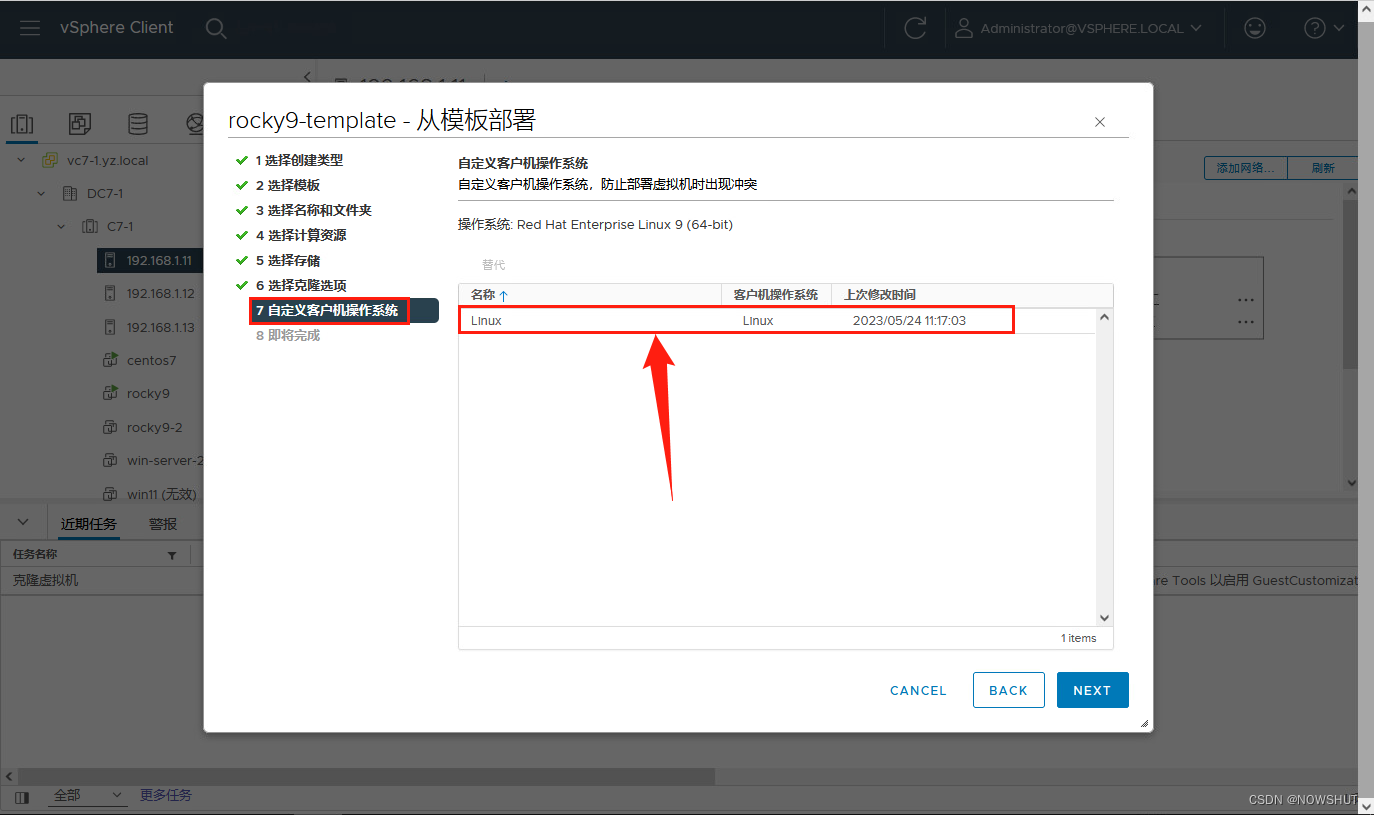Open the 全部 task filter dropdown
This screenshot has width=1374, height=815.
point(88,795)
